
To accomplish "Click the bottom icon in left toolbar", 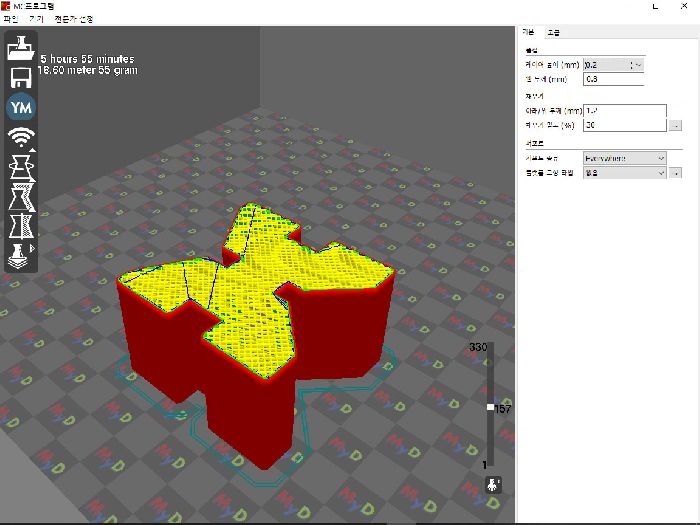I will tap(21, 254).
